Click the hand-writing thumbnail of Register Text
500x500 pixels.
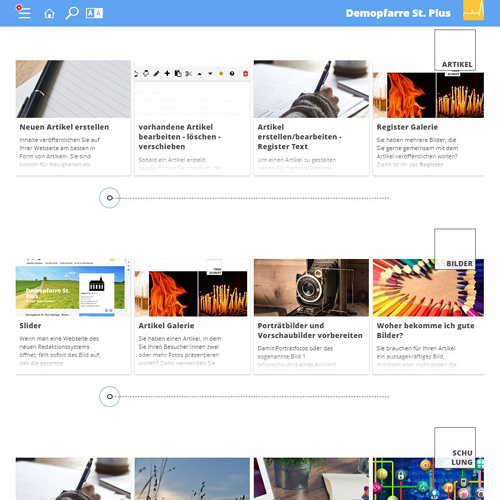311,89
